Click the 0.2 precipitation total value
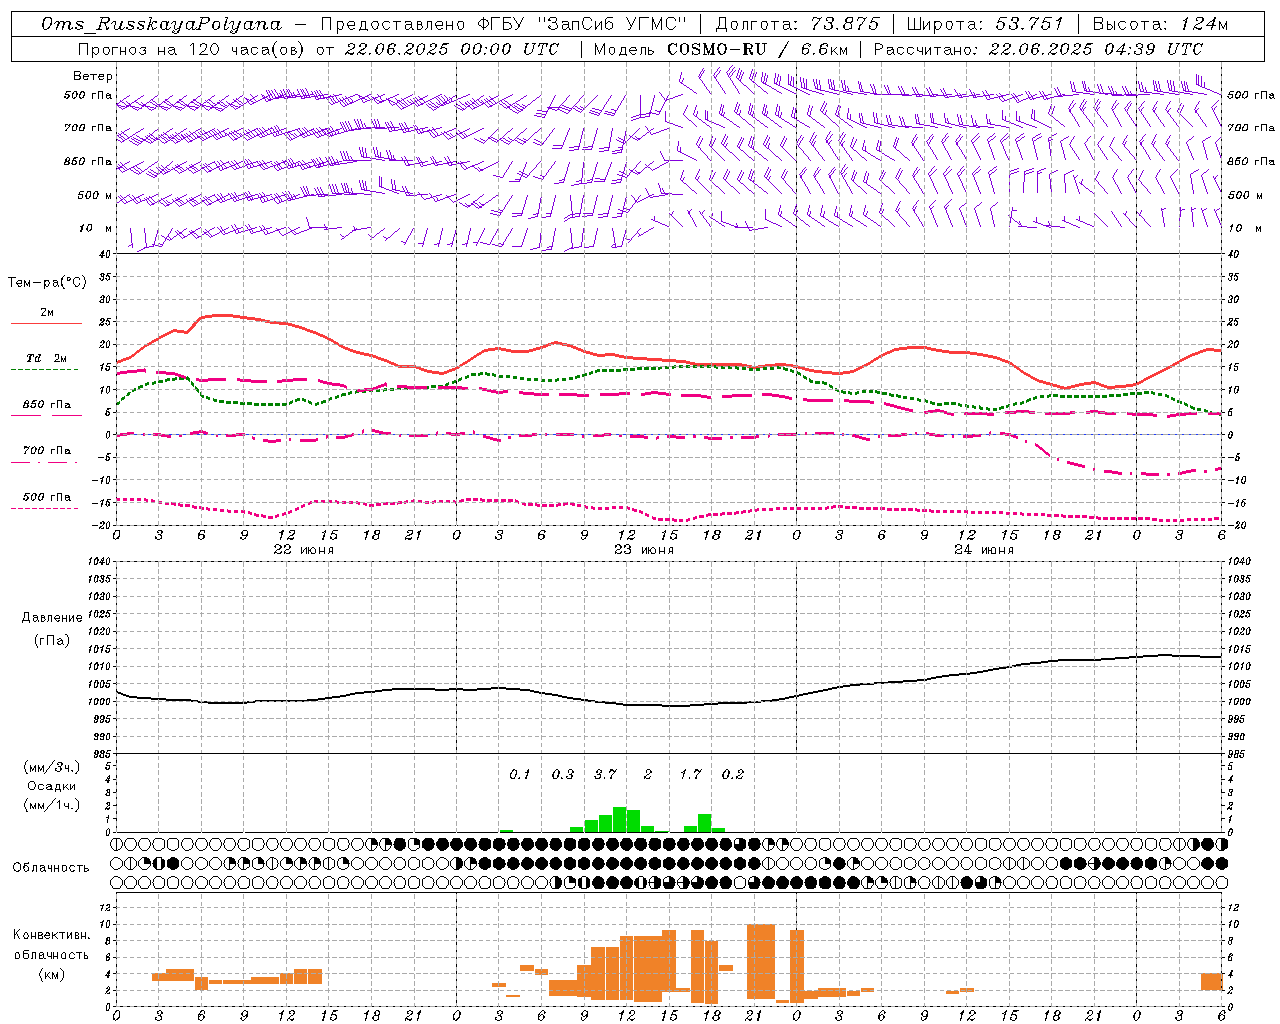Screen dimensions: 1280x1024 coord(733,774)
